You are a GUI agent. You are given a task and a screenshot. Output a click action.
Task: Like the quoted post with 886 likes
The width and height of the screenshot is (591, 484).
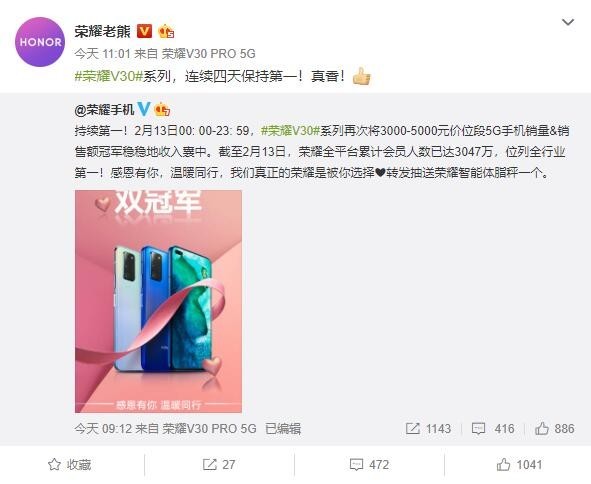tap(554, 429)
